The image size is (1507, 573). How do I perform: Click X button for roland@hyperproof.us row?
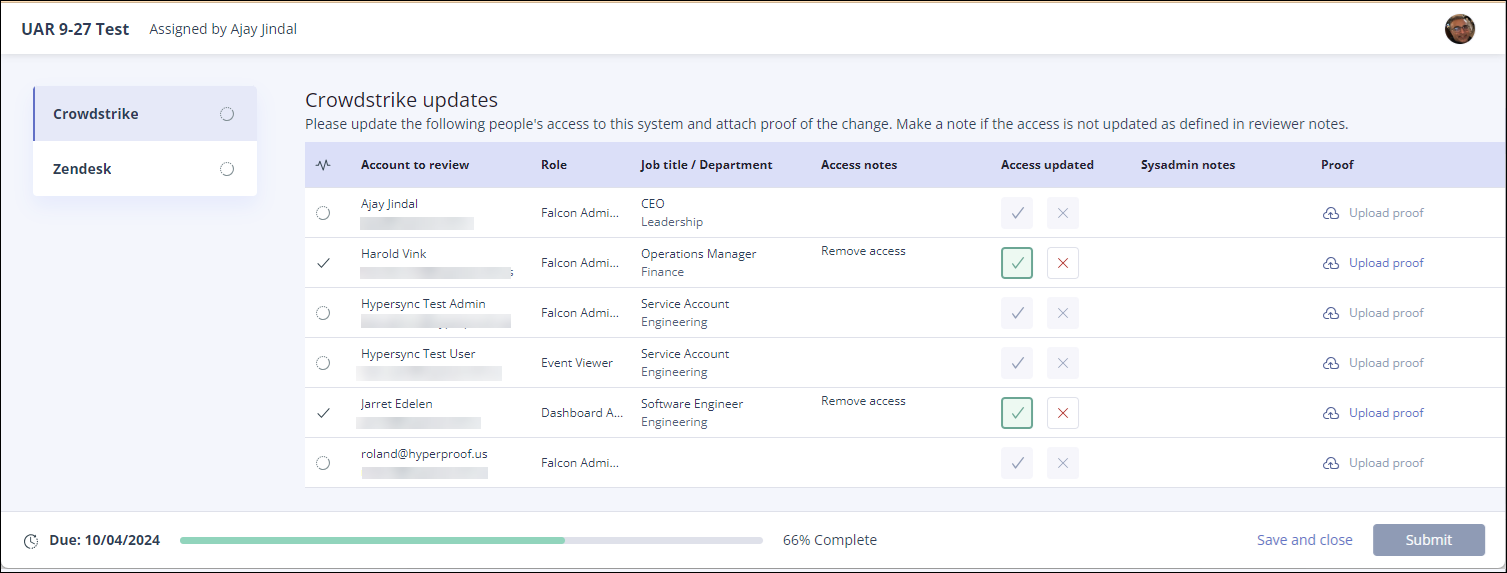coord(1063,463)
